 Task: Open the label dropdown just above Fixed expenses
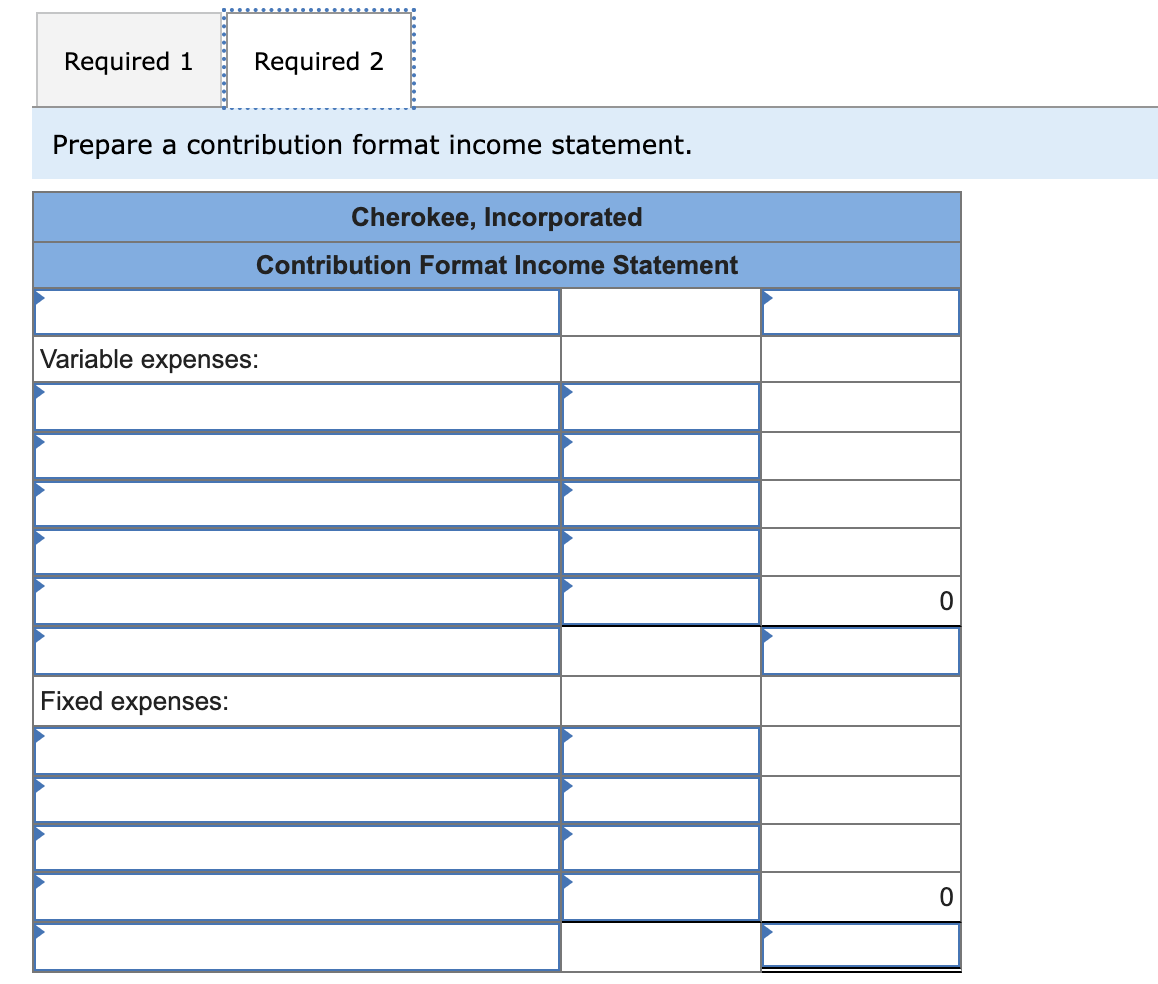297,651
